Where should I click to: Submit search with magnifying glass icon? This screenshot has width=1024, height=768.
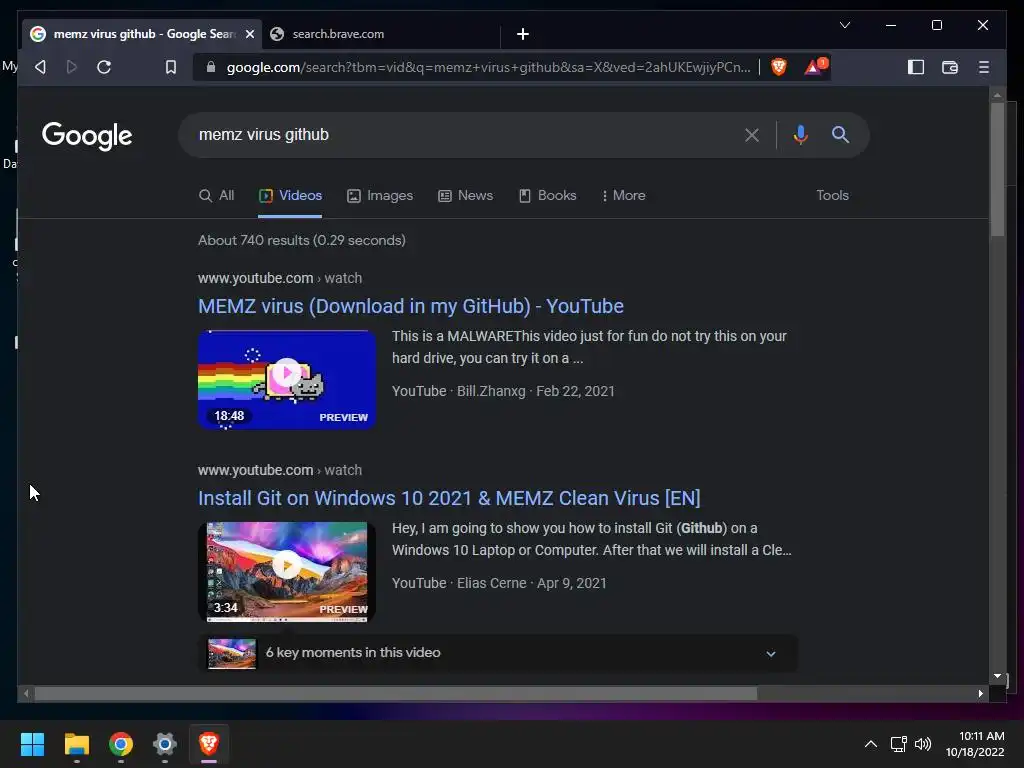[x=840, y=135]
